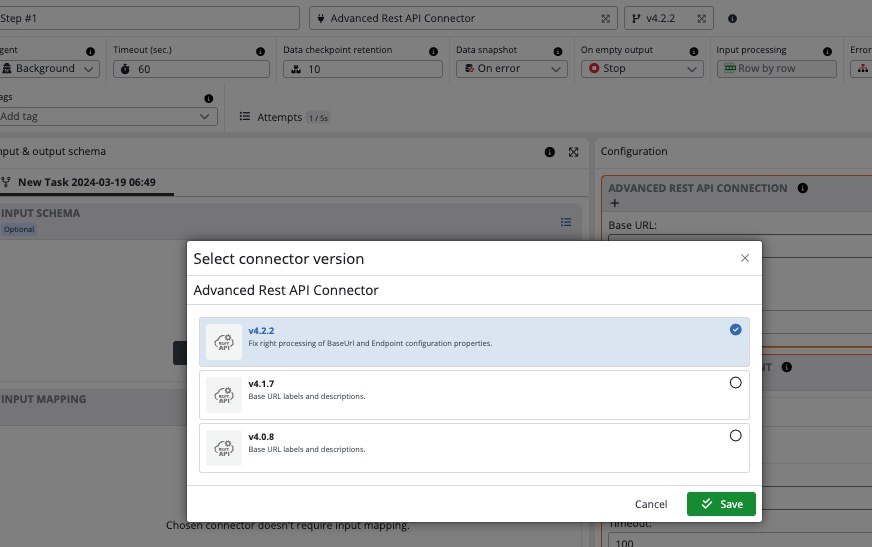Click the plus icon under Advanced REST API Connection
The height and width of the screenshot is (547, 872).
[x=614, y=204]
